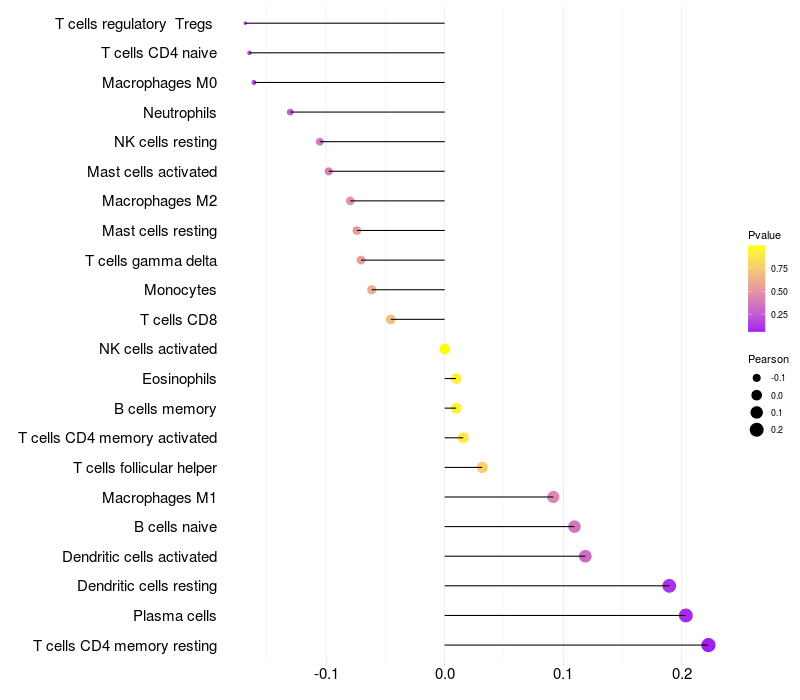Click the T cells follicular helper dot
Viewport: 800px width, 700px height.
(x=482, y=467)
